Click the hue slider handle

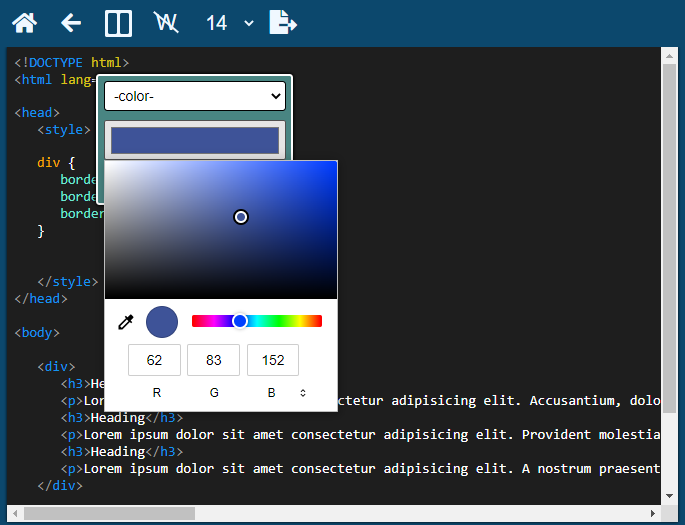[x=239, y=321]
